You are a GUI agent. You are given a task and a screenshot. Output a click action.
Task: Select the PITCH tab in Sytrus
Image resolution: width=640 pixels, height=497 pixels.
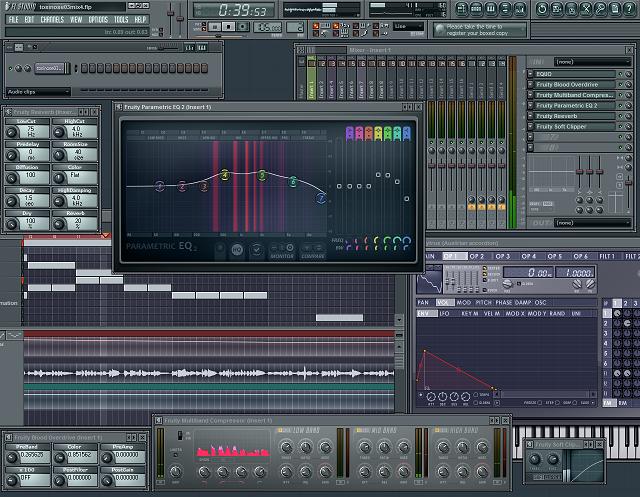483,302
